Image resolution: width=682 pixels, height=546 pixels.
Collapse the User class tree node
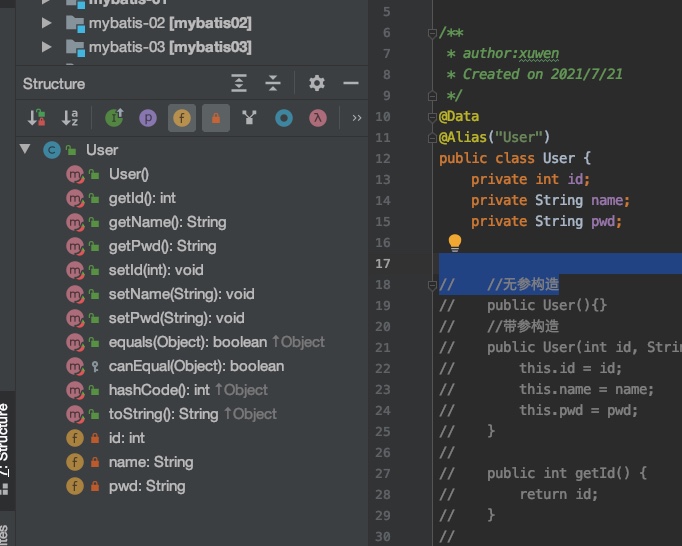pyautogui.click(x=25, y=150)
